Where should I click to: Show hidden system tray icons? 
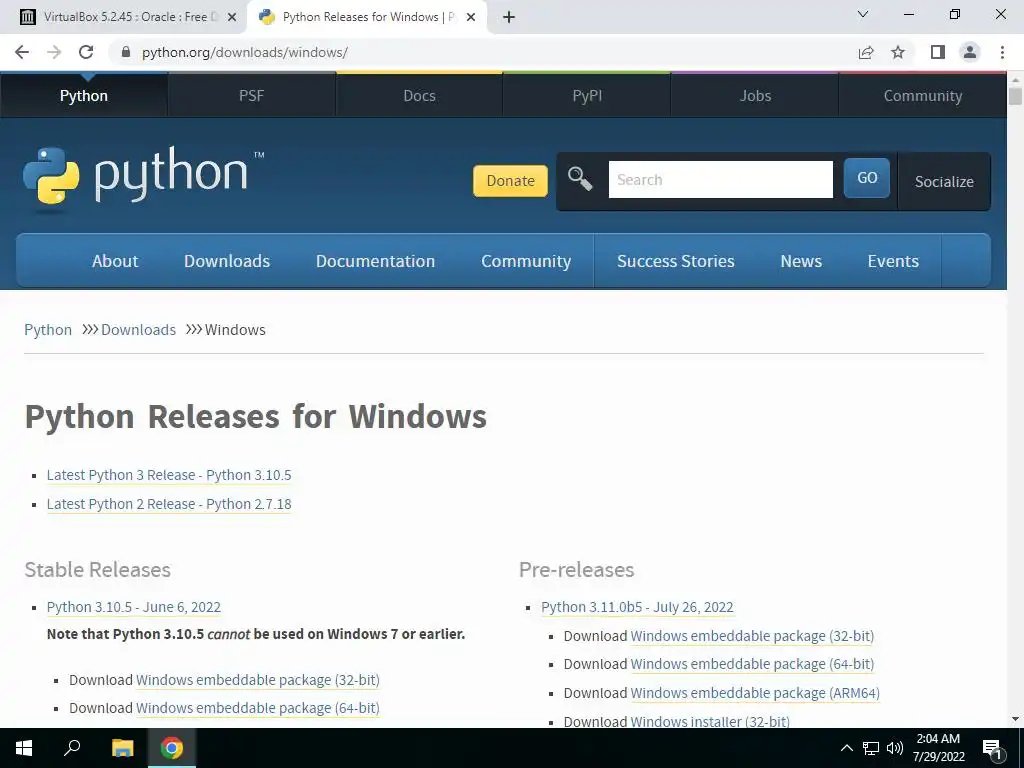click(846, 748)
